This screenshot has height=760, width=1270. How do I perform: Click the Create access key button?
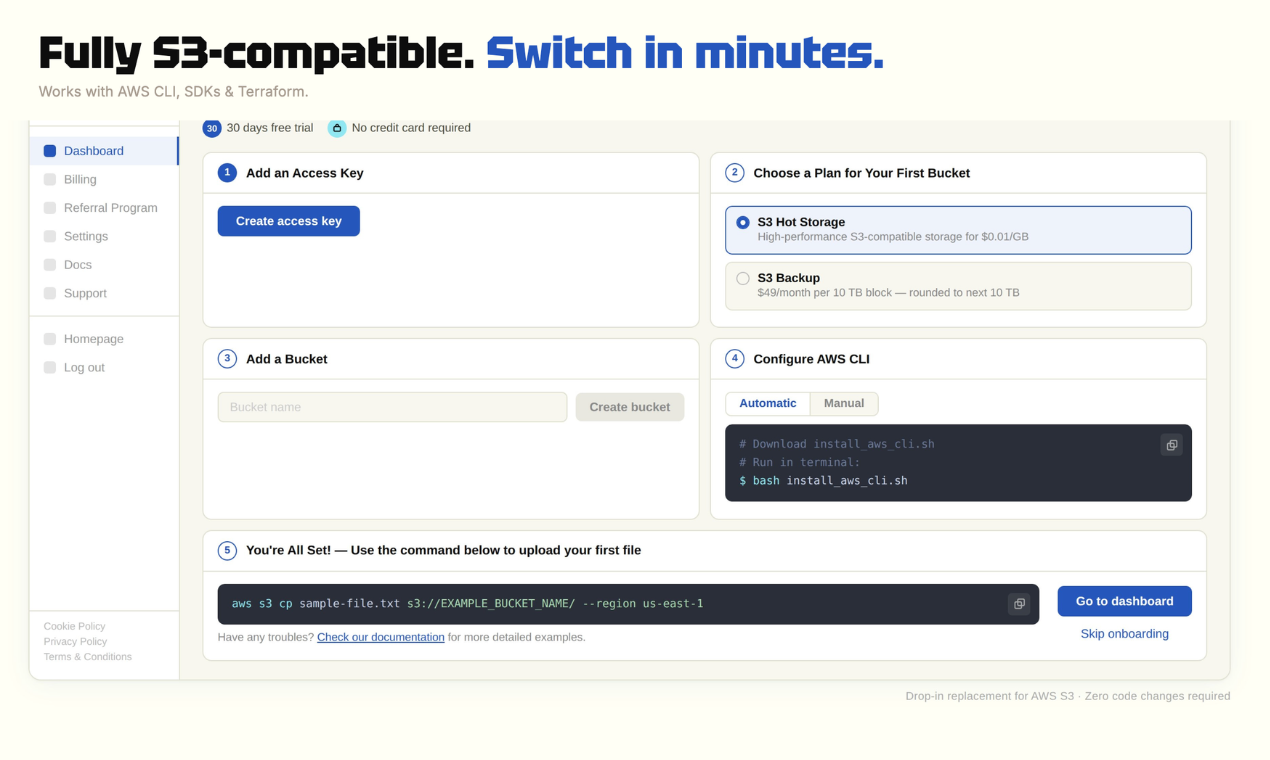pyautogui.click(x=289, y=221)
